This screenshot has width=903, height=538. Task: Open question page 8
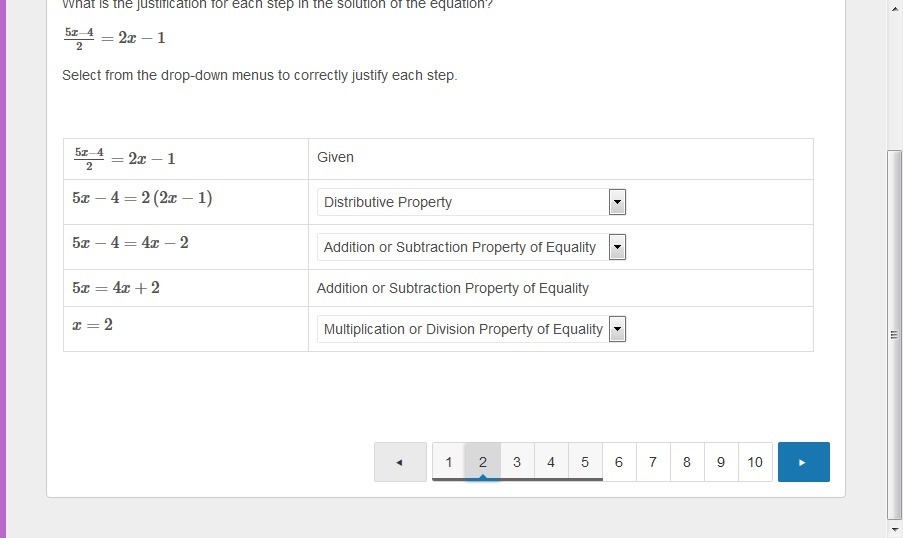click(687, 462)
